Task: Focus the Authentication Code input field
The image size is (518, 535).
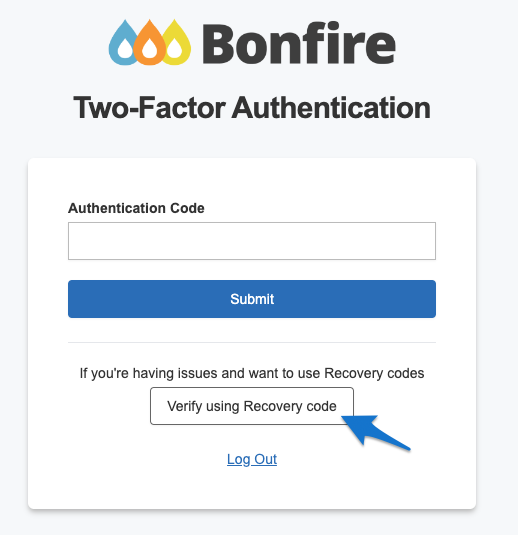Action: 252,241
